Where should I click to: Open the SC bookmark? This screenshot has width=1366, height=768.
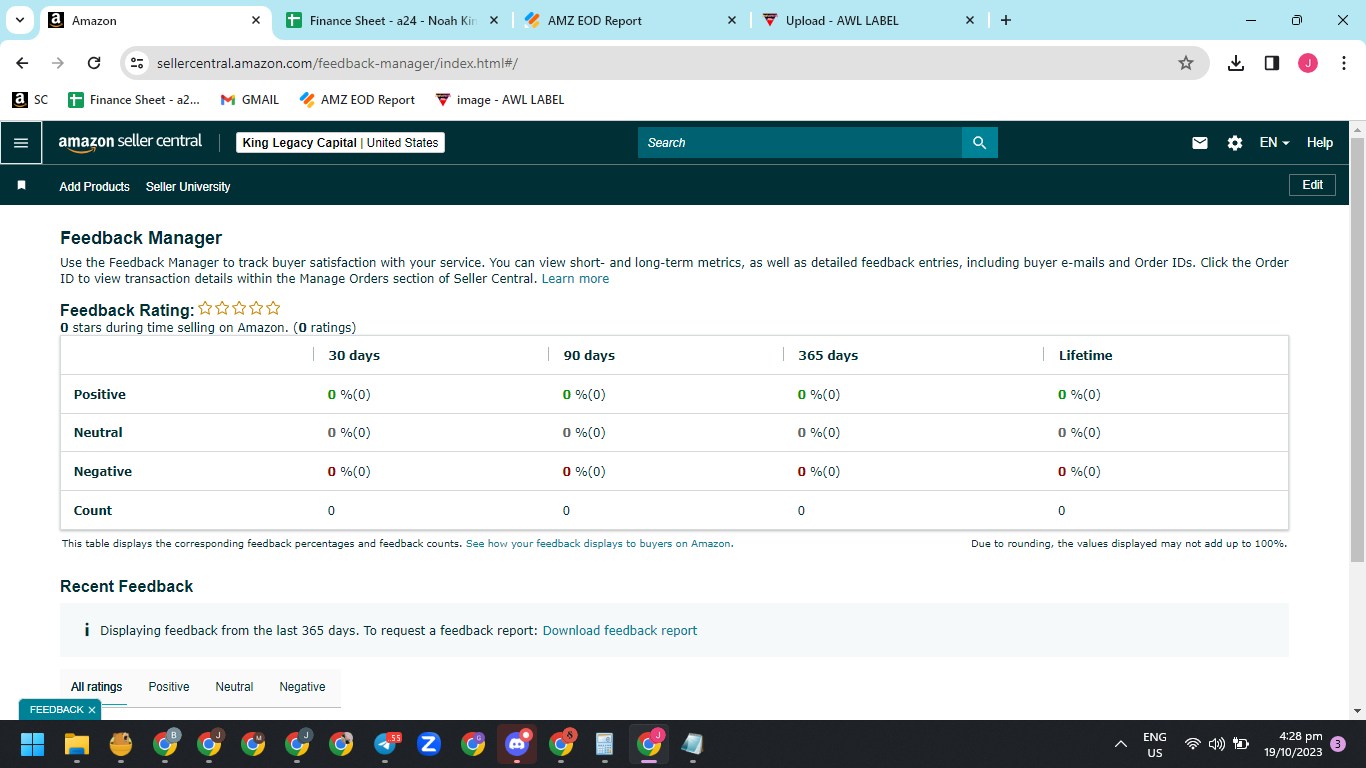(30, 100)
